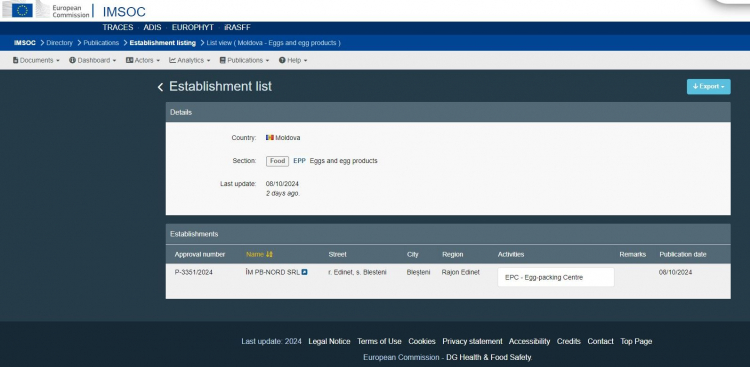Image resolution: width=750 pixels, height=367 pixels.
Task: Switch to the TRACES application
Action: (118, 27)
